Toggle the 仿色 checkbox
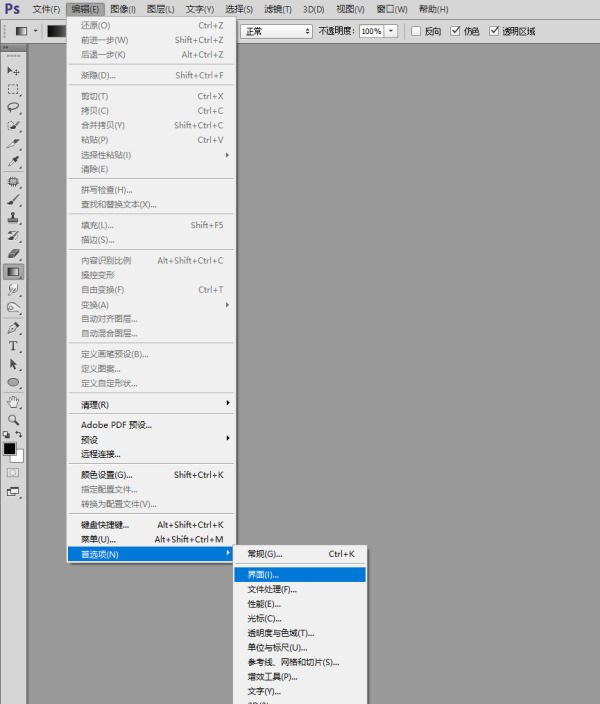This screenshot has width=600, height=704. tap(455, 31)
